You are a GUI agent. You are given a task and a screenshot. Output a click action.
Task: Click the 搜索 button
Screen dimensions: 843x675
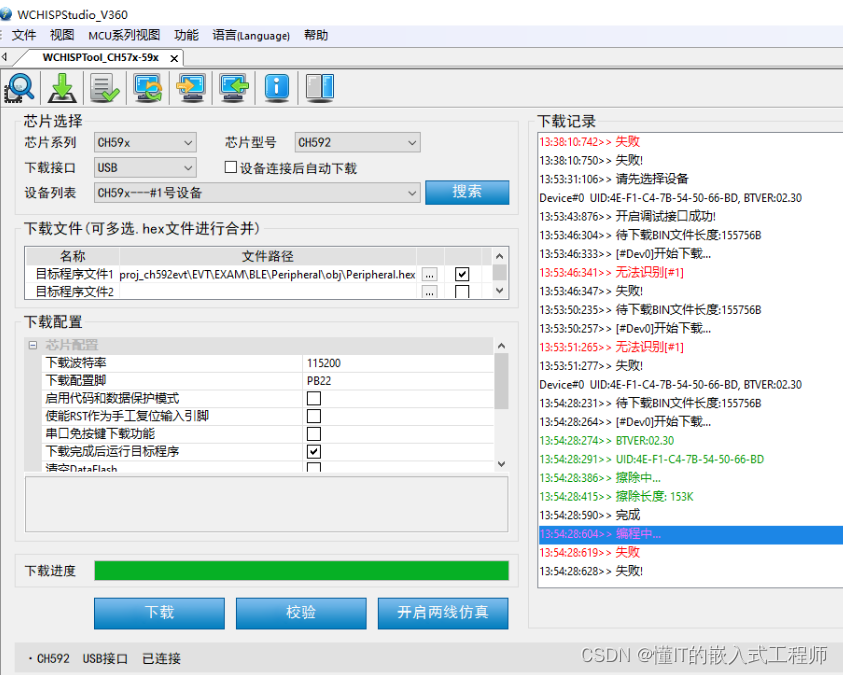[467, 192]
